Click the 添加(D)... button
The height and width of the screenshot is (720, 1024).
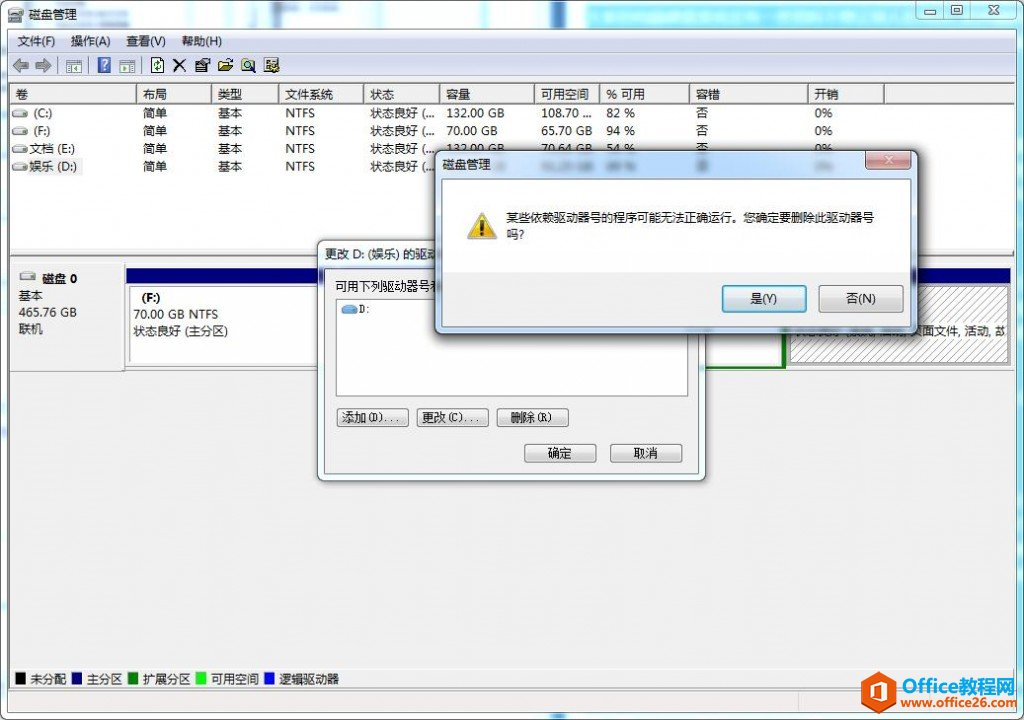tap(372, 417)
